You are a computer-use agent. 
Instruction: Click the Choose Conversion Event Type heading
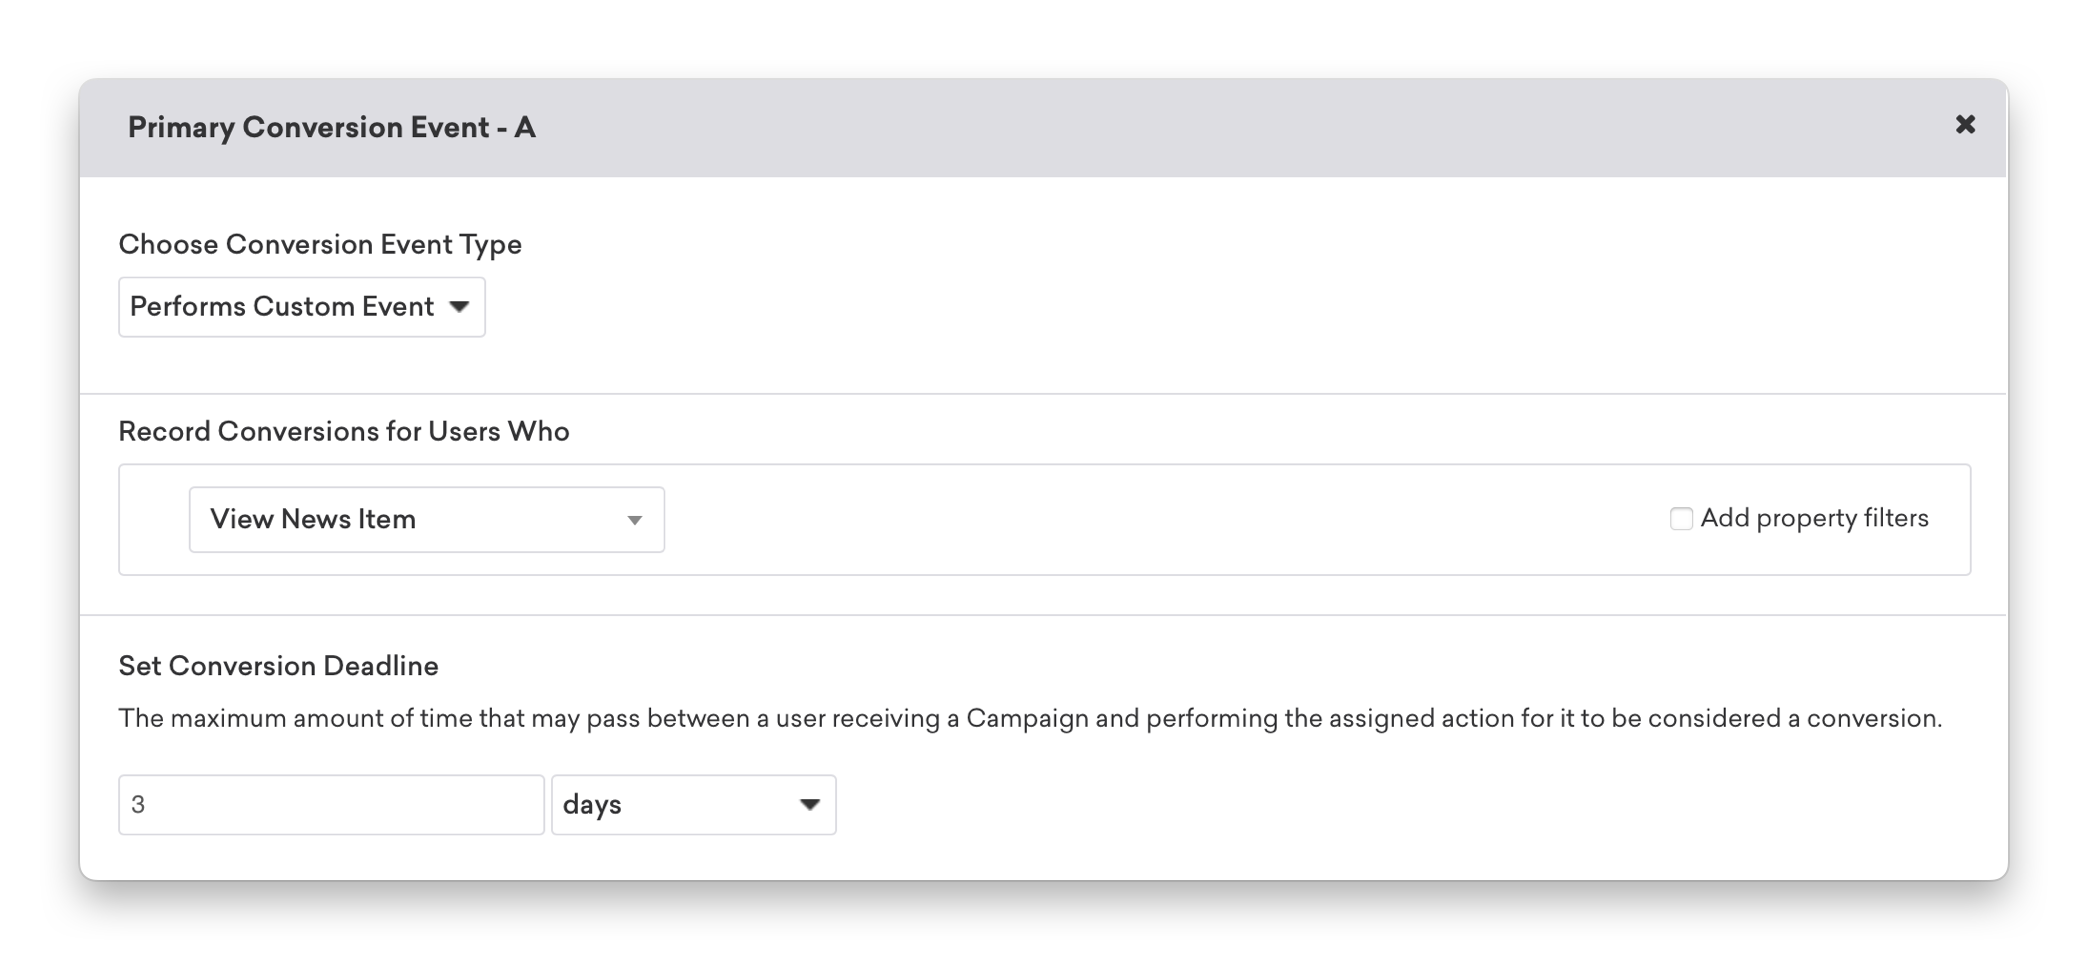pyautogui.click(x=320, y=245)
